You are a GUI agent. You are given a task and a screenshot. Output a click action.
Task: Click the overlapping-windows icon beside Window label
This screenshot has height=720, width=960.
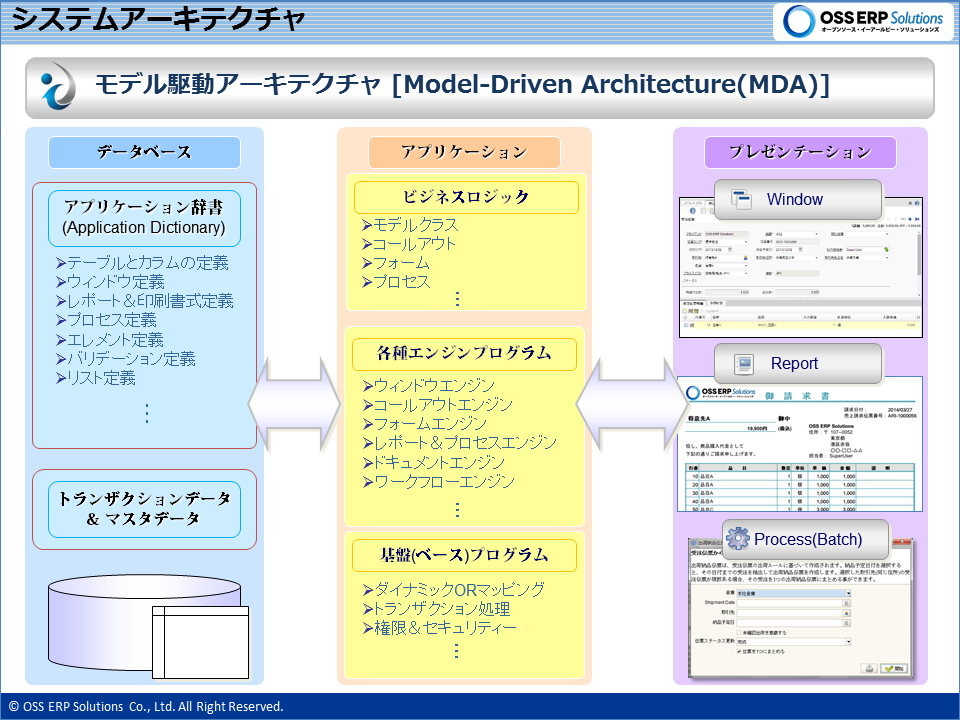[x=742, y=198]
